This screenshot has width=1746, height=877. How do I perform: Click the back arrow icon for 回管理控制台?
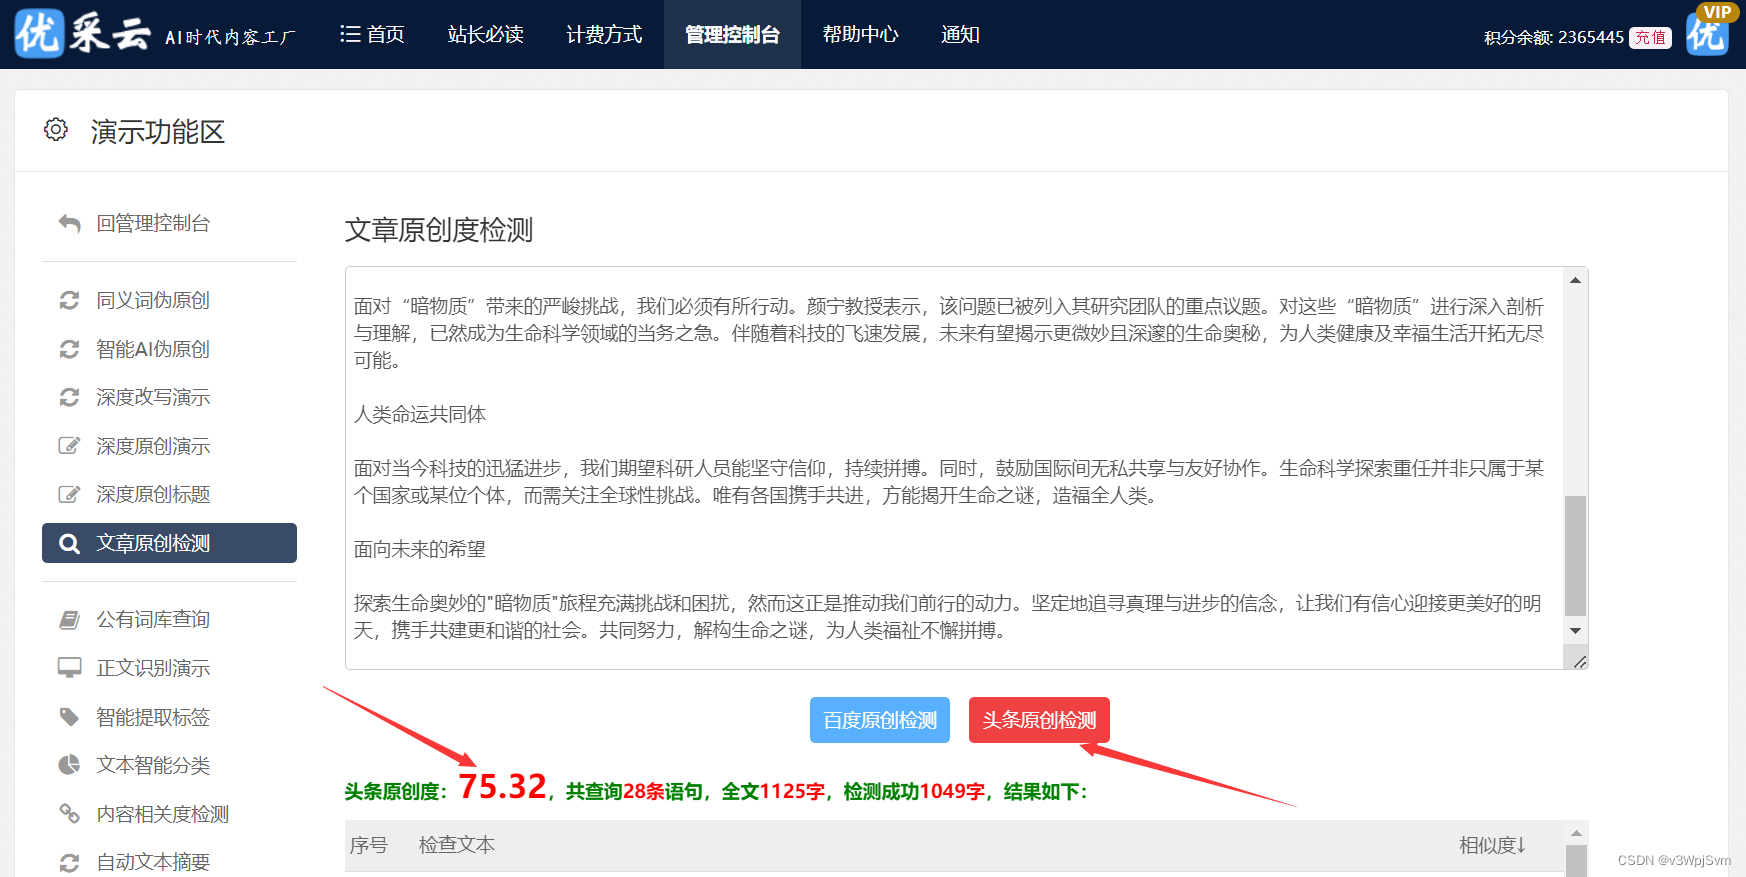click(69, 224)
